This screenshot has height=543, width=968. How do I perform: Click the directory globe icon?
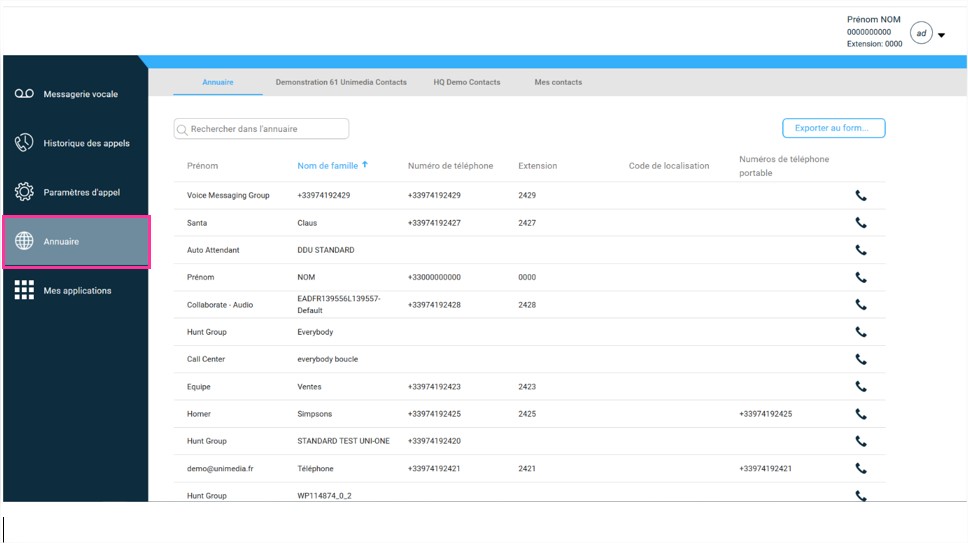(x=24, y=241)
